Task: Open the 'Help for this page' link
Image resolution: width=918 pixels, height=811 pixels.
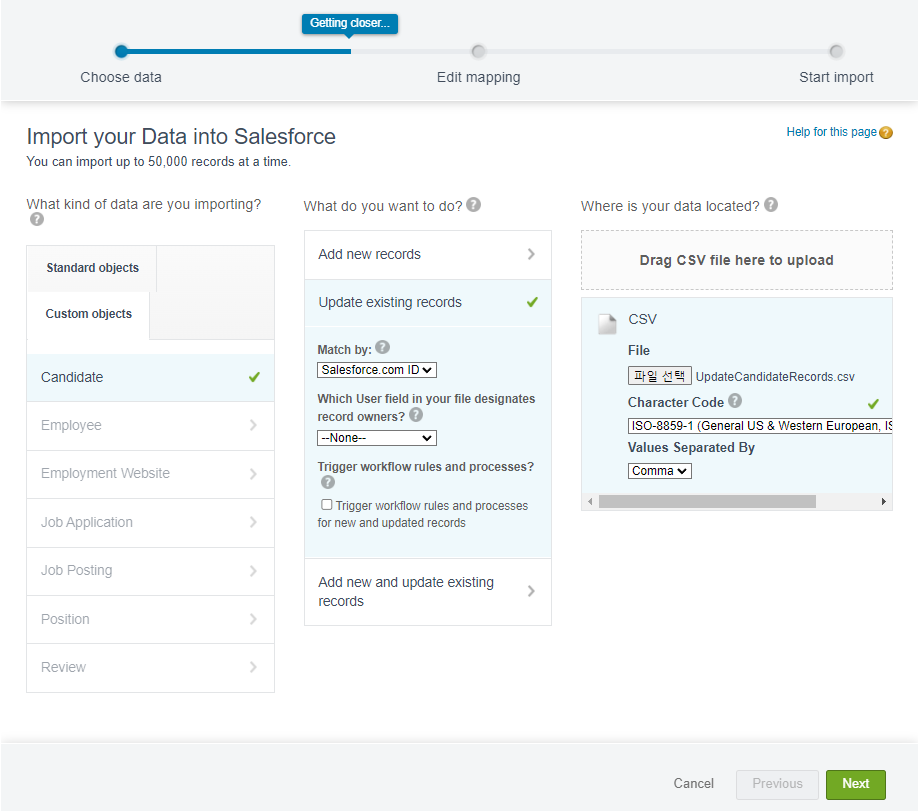Action: point(831,132)
